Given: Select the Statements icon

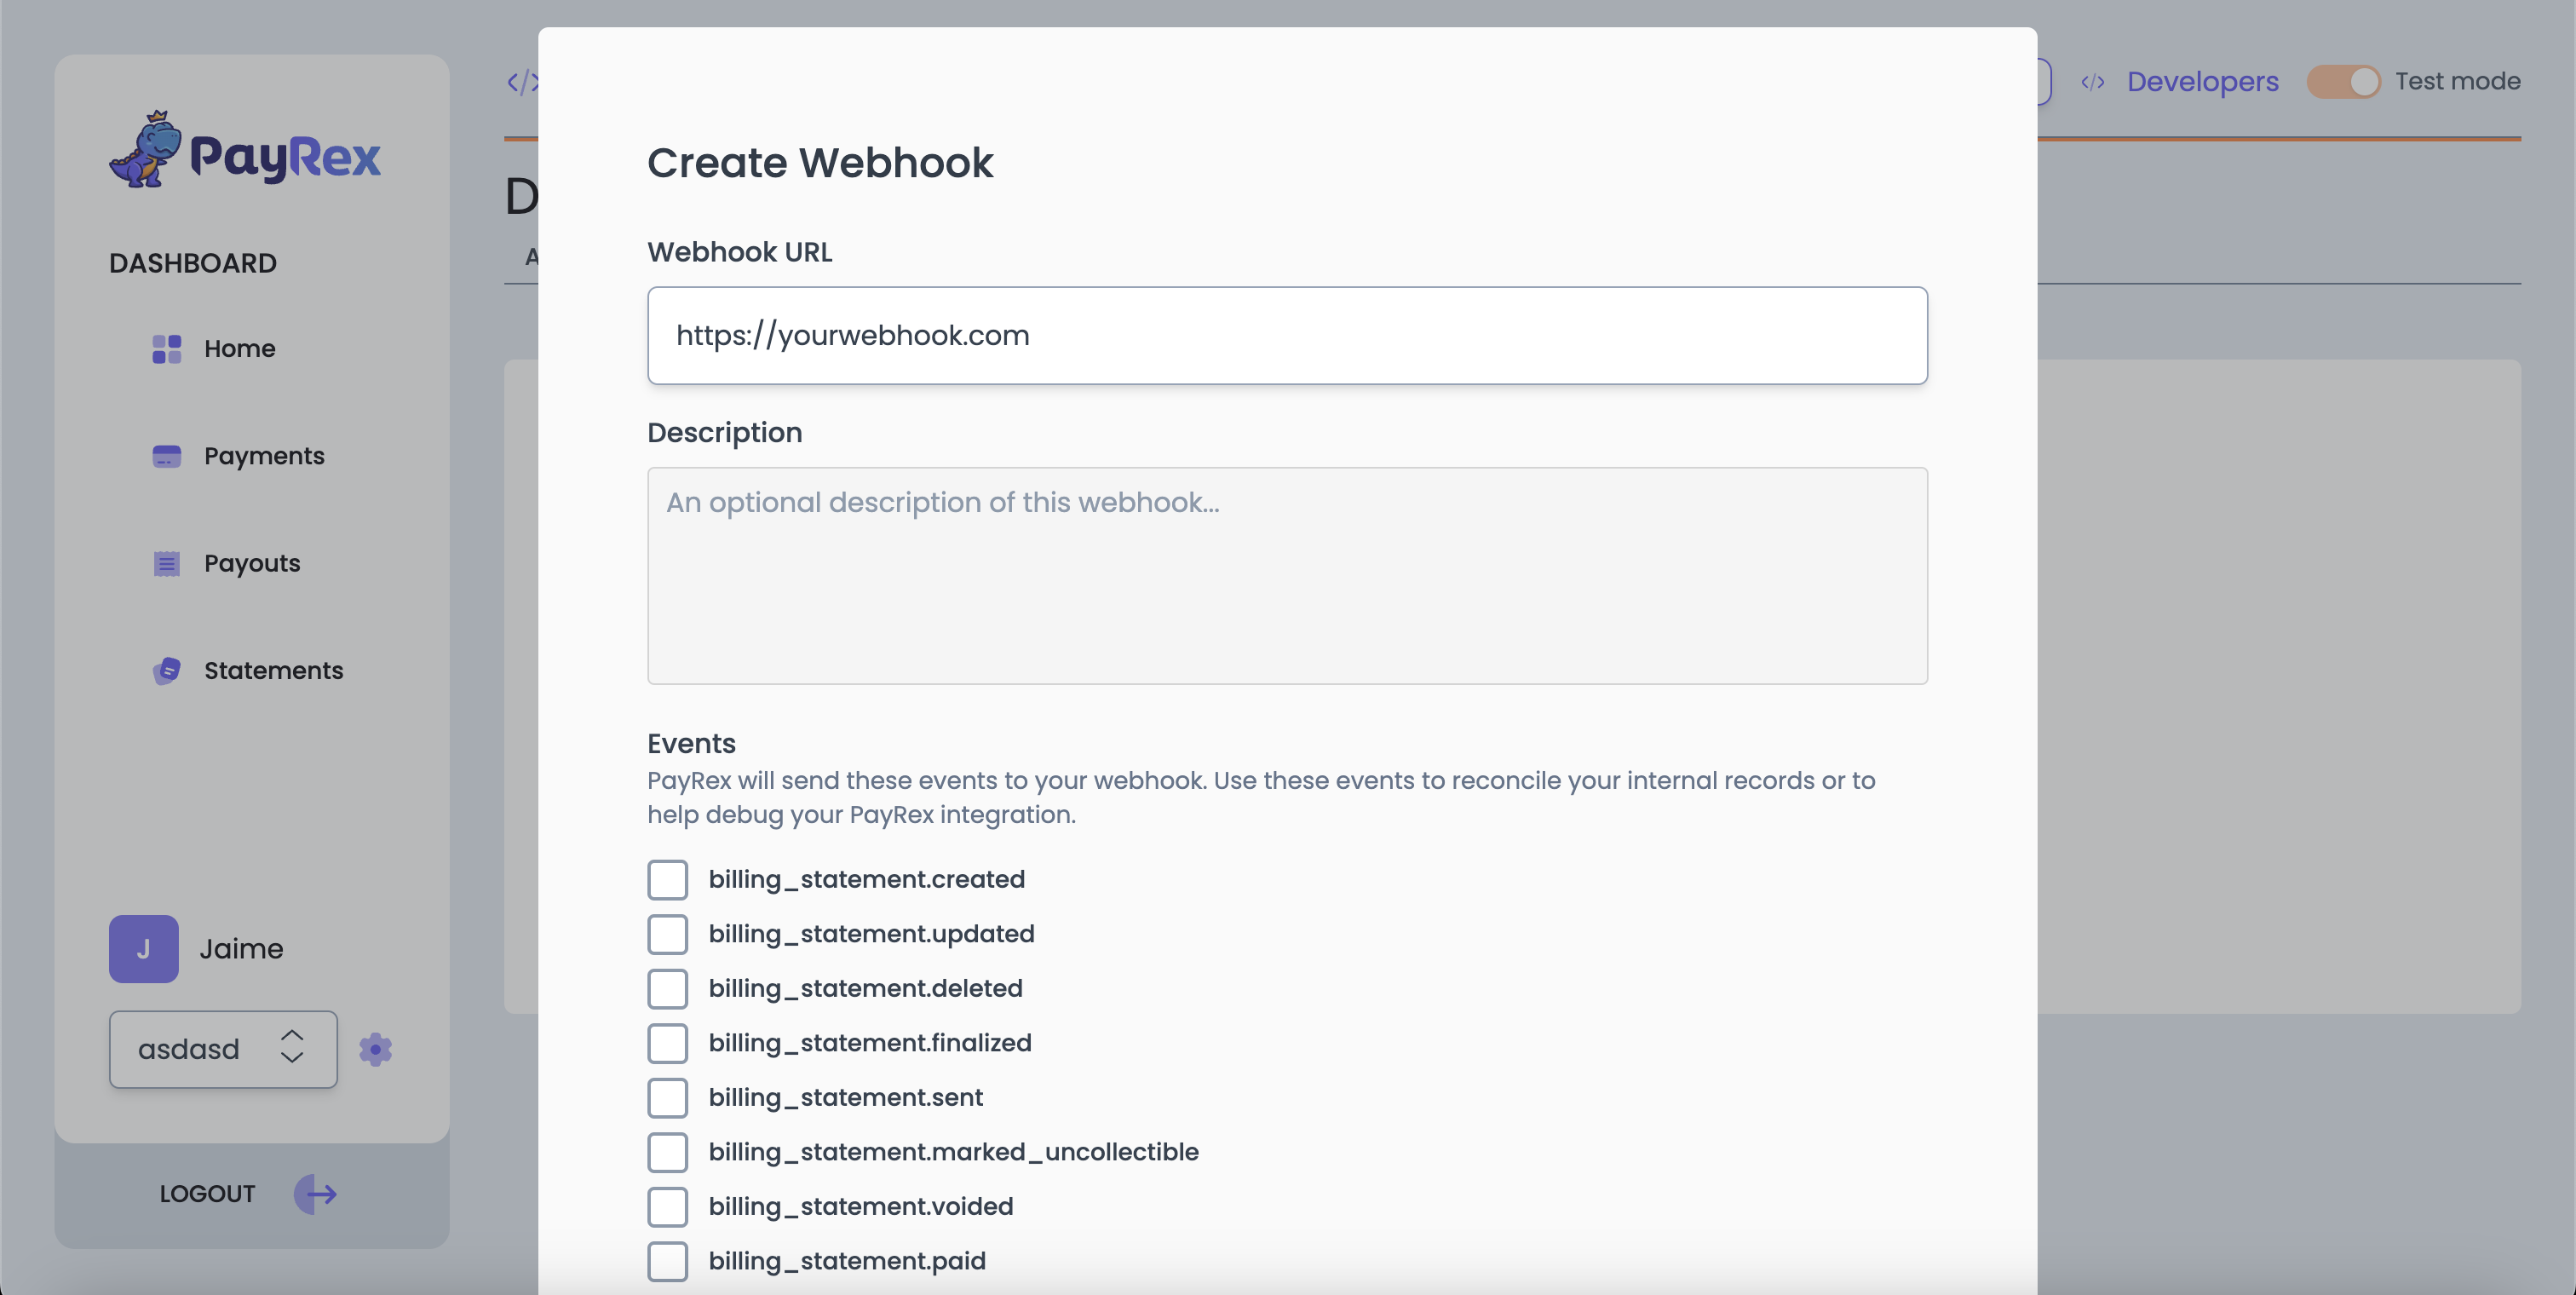Looking at the screenshot, I should point(166,670).
